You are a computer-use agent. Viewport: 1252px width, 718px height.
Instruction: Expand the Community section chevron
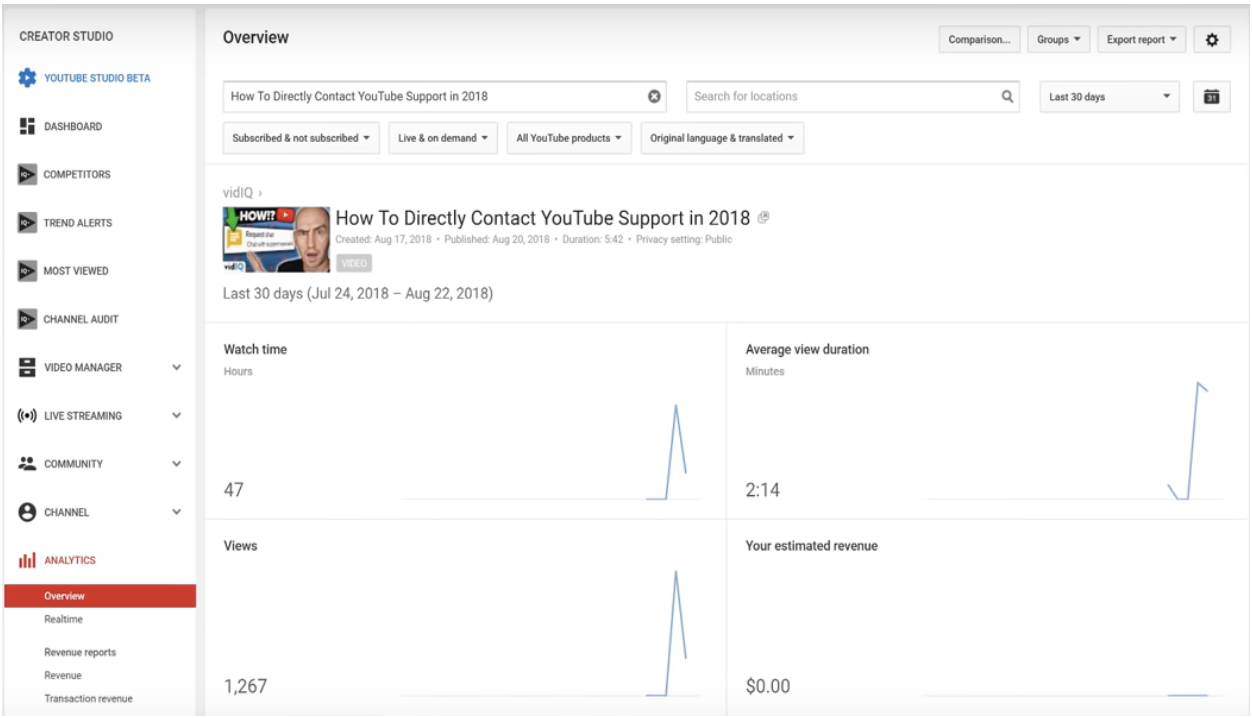177,464
